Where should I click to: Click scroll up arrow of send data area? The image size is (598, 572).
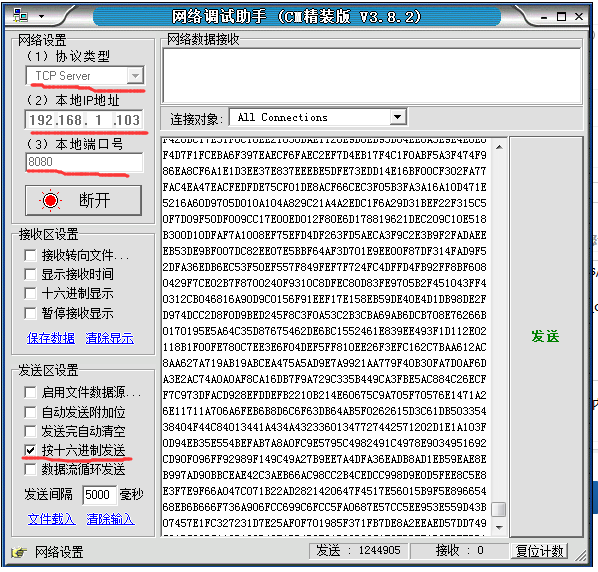tap(499, 147)
